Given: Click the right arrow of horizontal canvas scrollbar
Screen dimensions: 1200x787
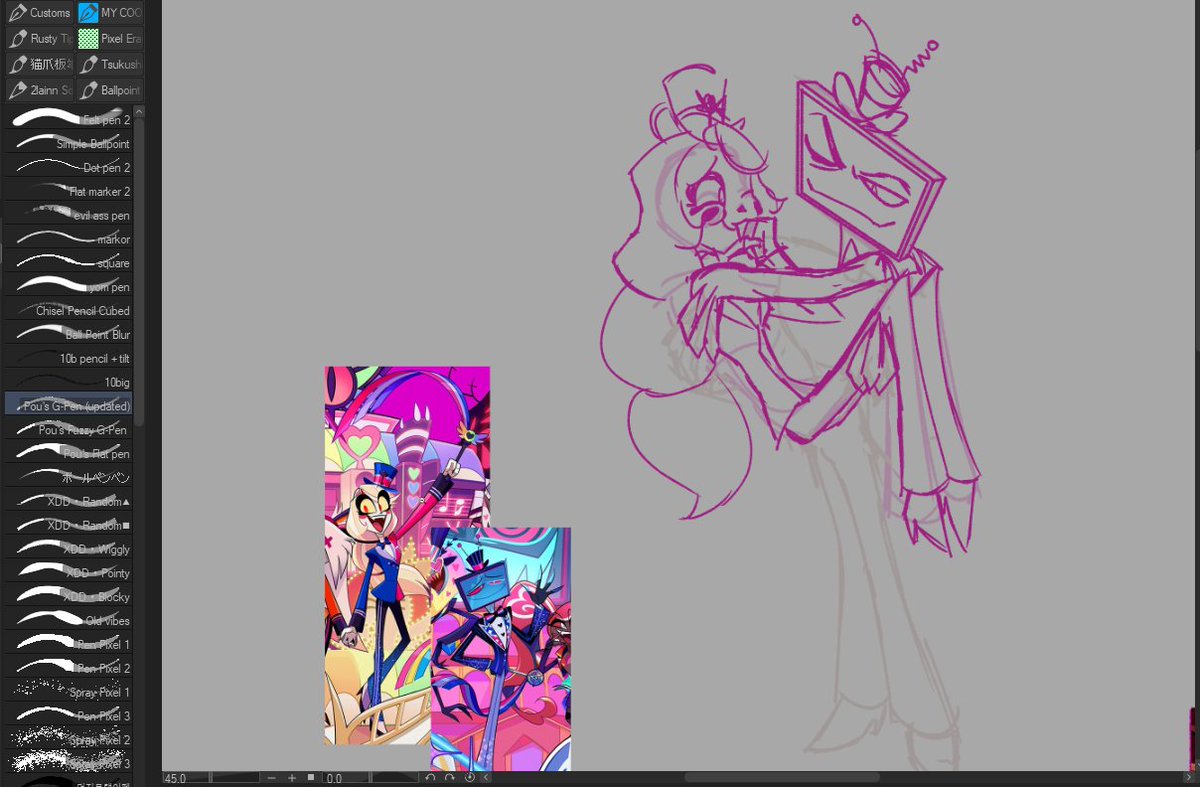Looking at the screenshot, I should click(x=1187, y=778).
